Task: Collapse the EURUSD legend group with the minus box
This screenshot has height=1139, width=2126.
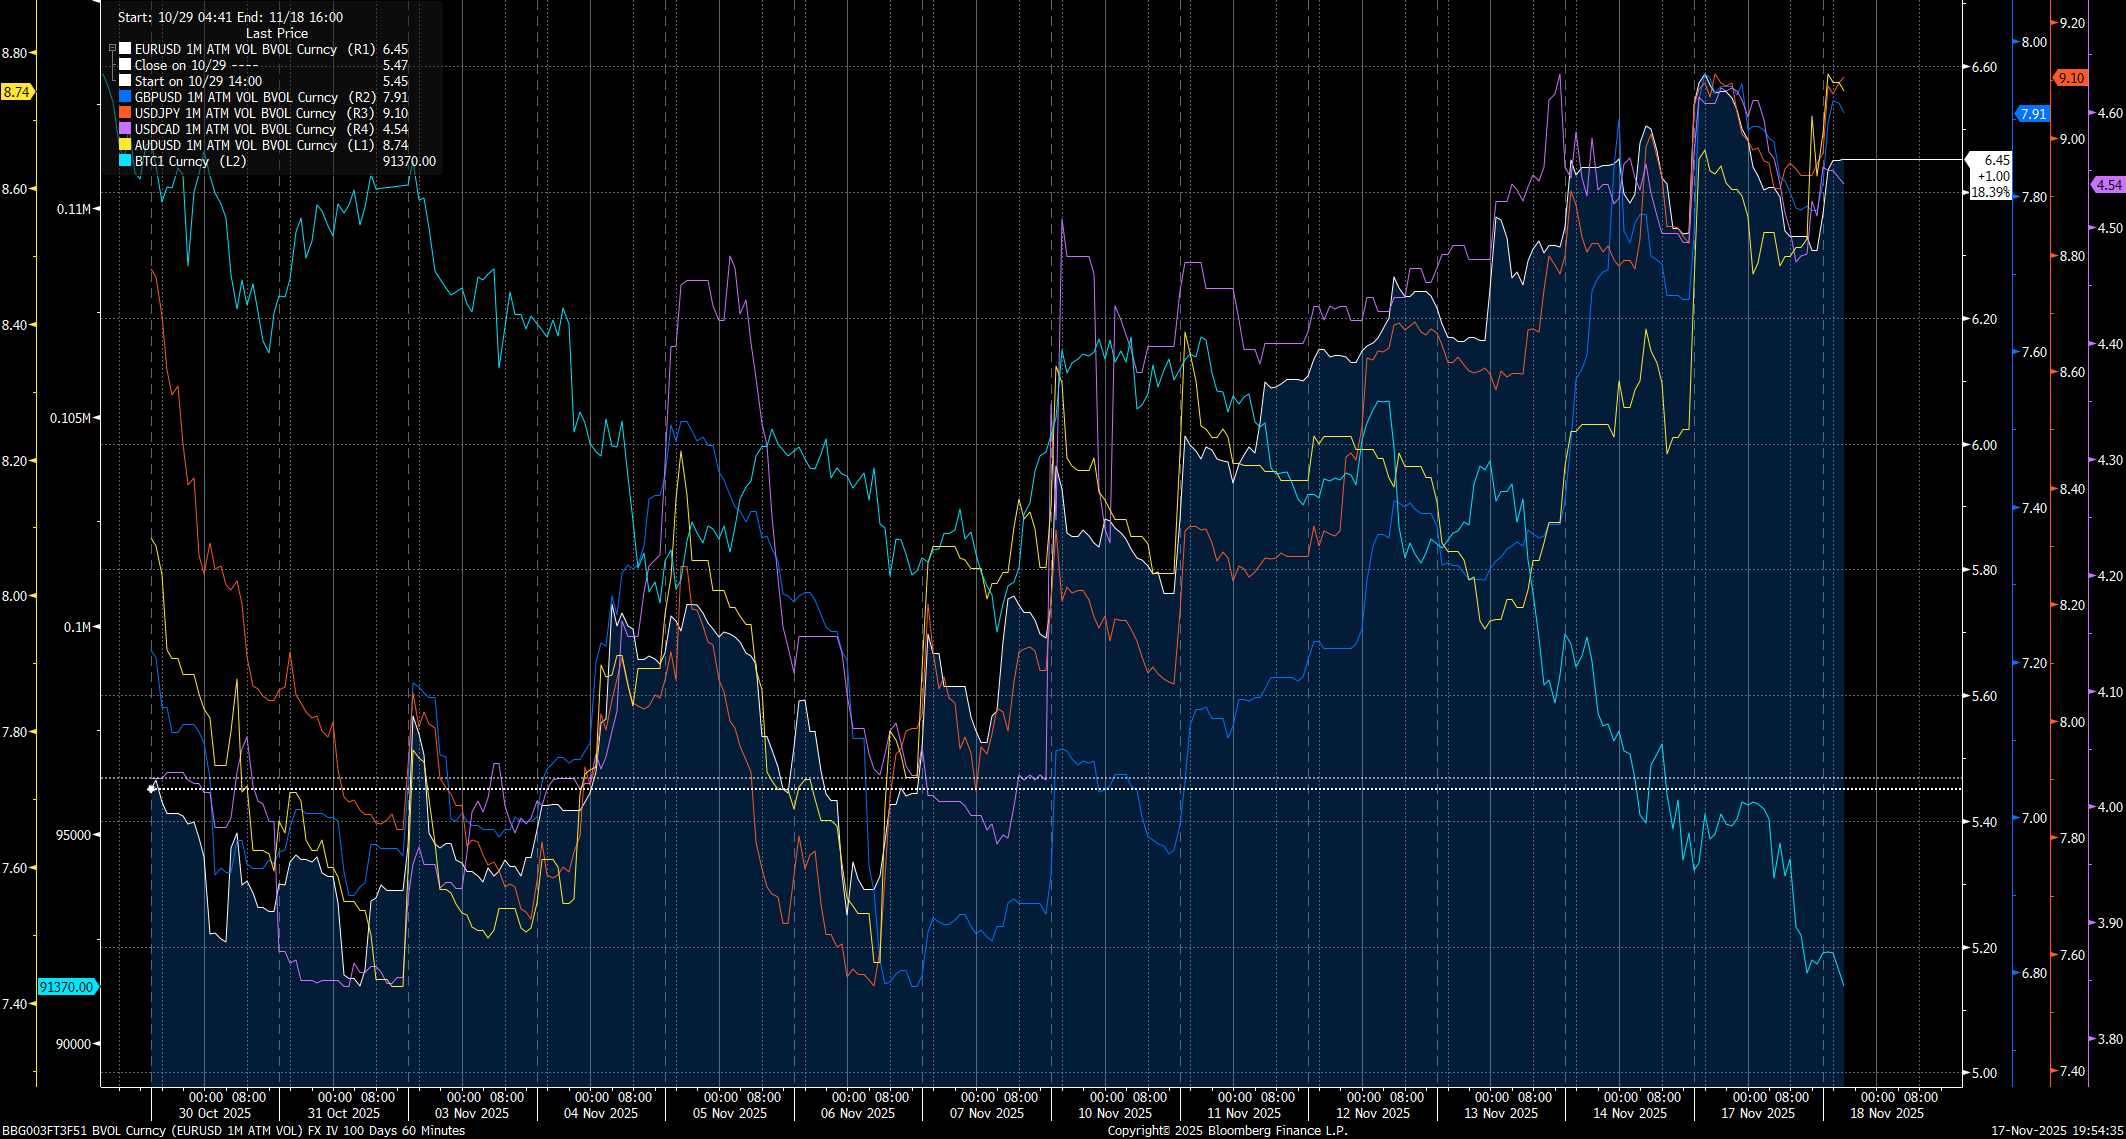Action: [111, 48]
